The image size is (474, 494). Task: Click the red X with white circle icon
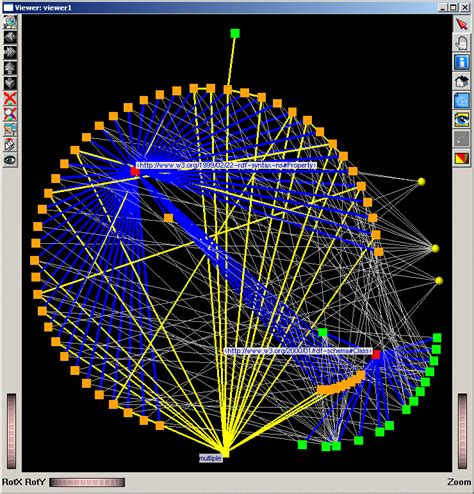[x=10, y=114]
